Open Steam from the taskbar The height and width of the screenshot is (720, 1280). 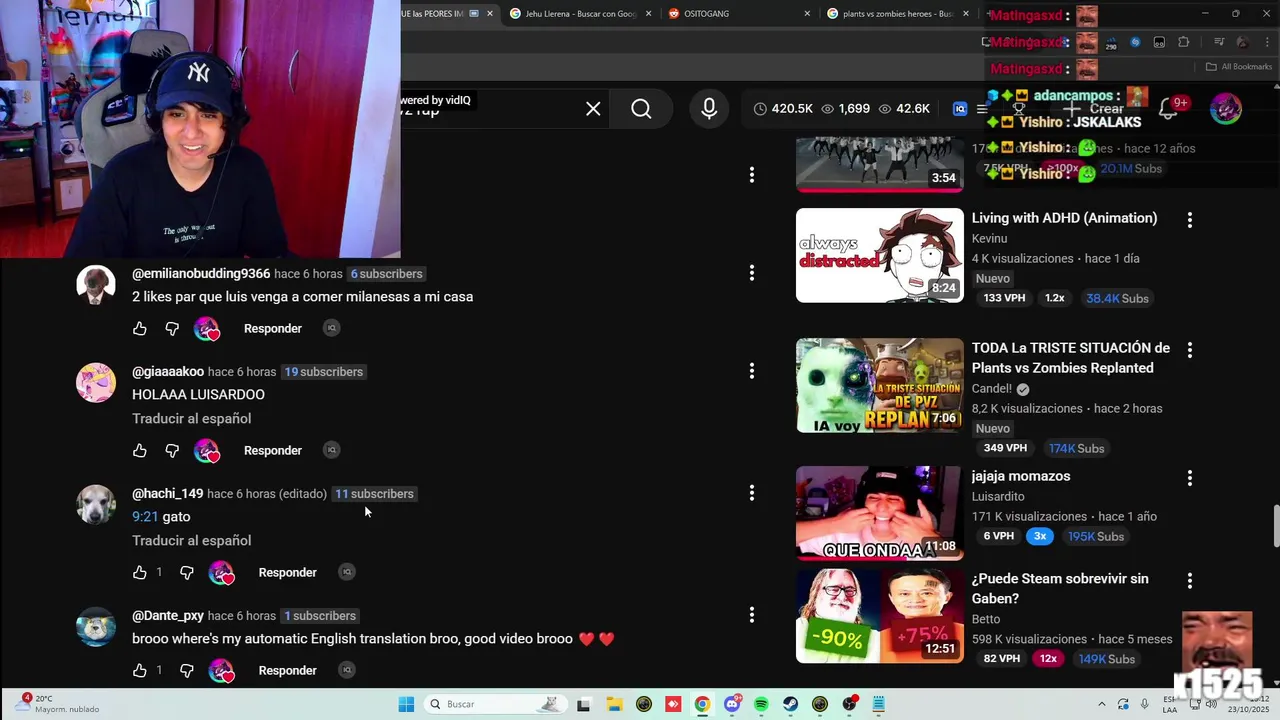(x=790, y=704)
